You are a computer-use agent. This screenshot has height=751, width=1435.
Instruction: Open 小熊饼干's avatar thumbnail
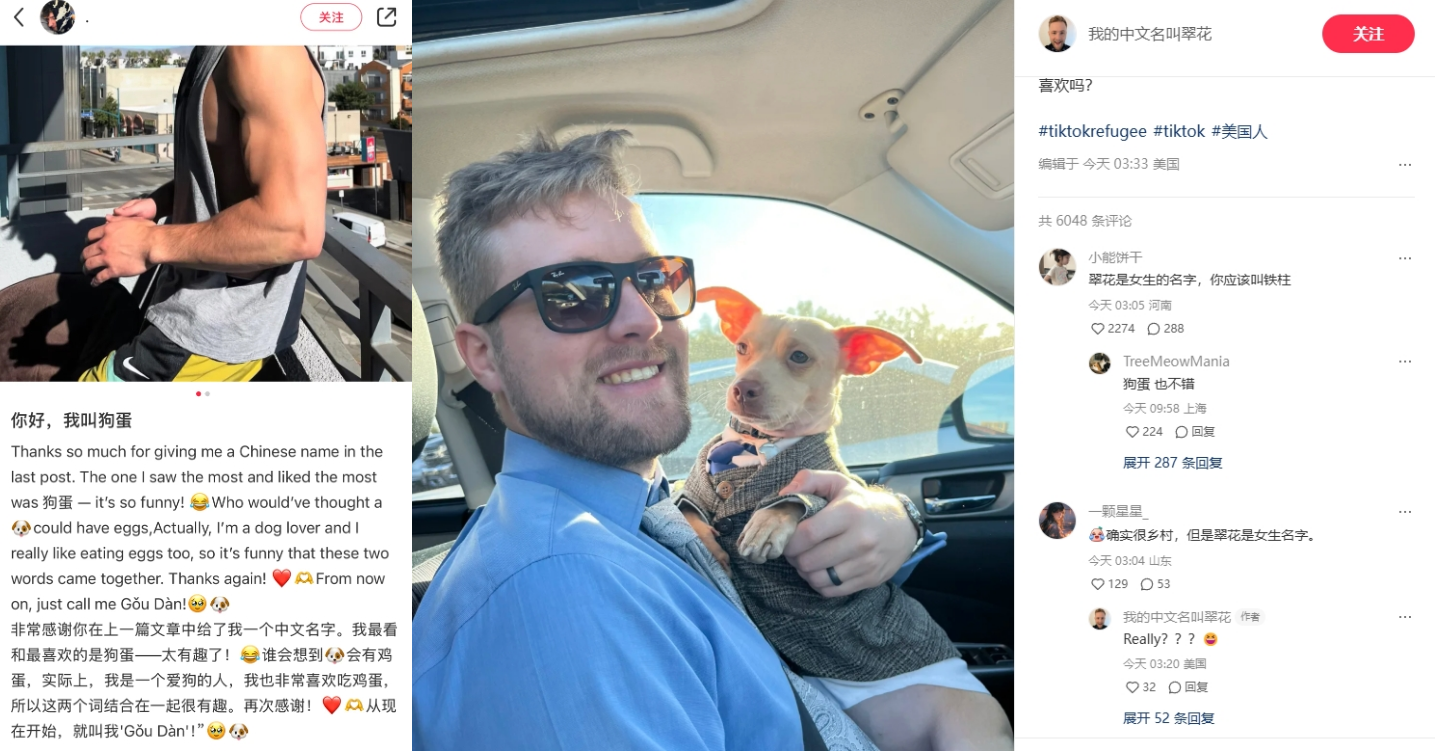coord(1057,267)
